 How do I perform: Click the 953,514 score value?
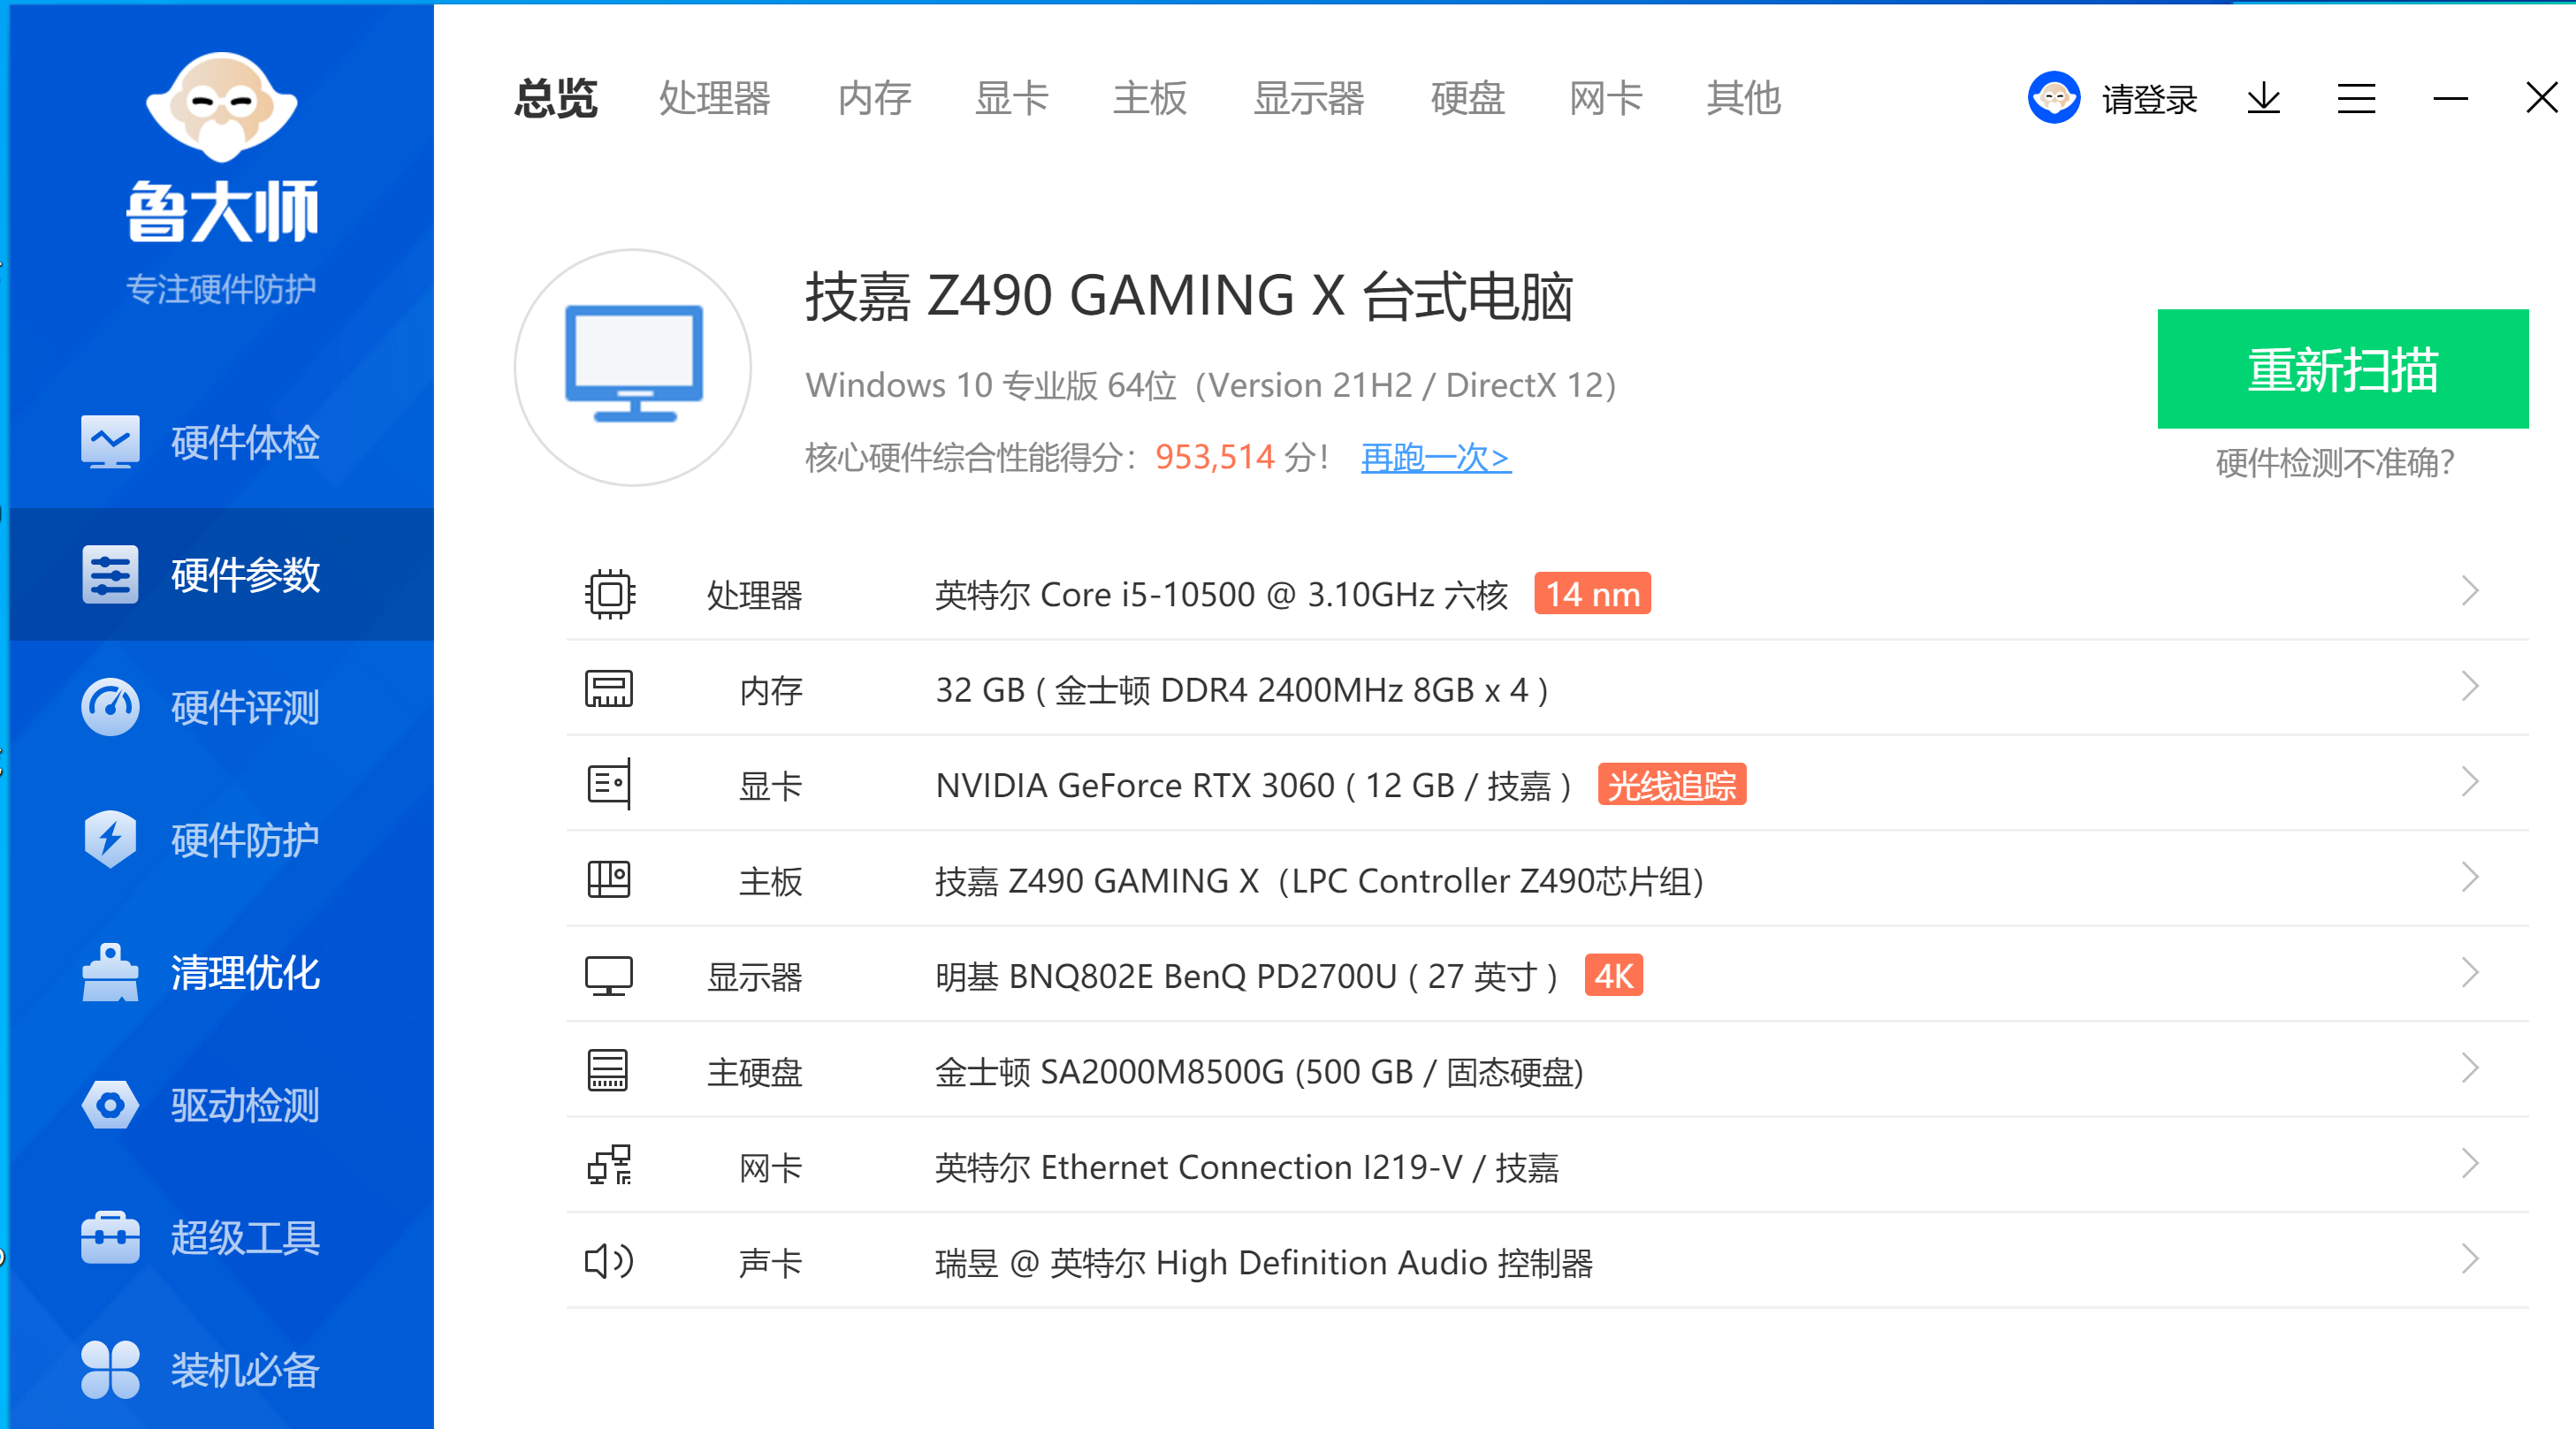click(x=1214, y=457)
